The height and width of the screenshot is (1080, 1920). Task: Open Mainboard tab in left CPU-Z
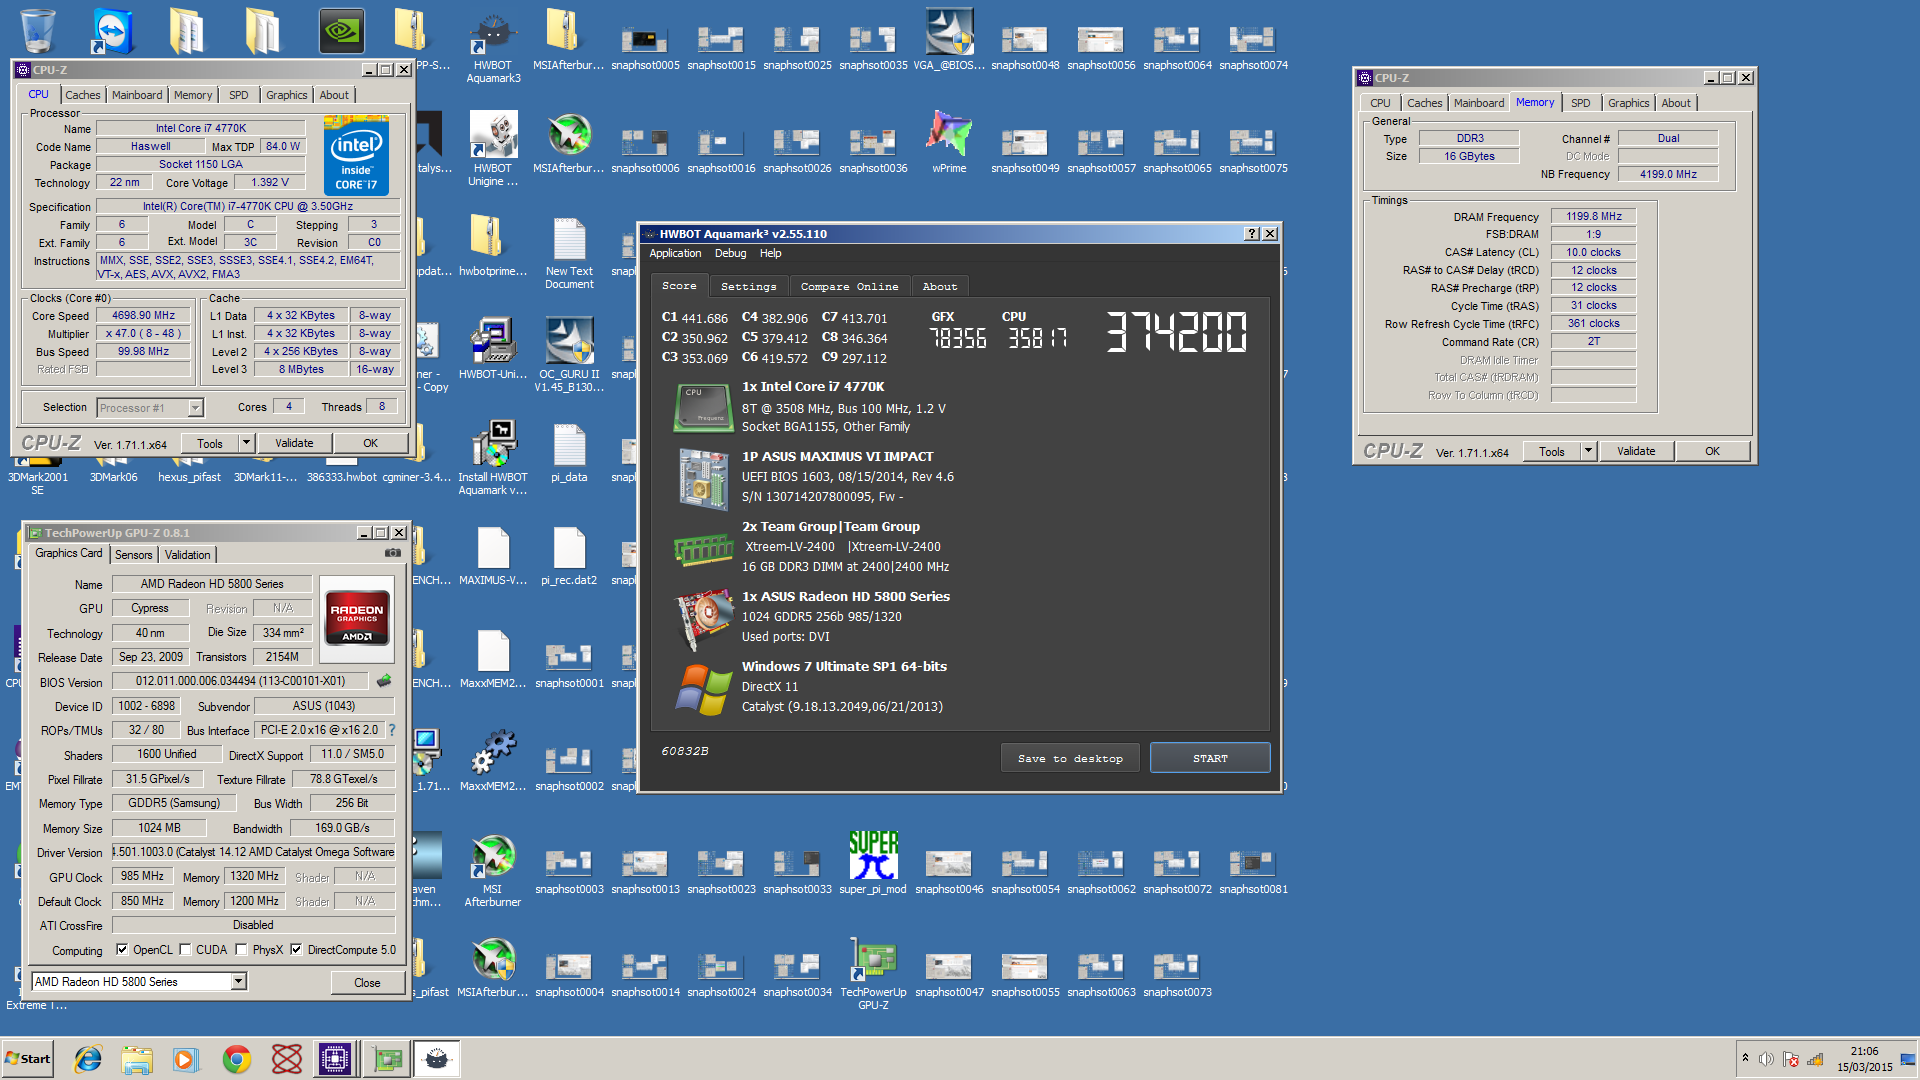pyautogui.click(x=137, y=95)
